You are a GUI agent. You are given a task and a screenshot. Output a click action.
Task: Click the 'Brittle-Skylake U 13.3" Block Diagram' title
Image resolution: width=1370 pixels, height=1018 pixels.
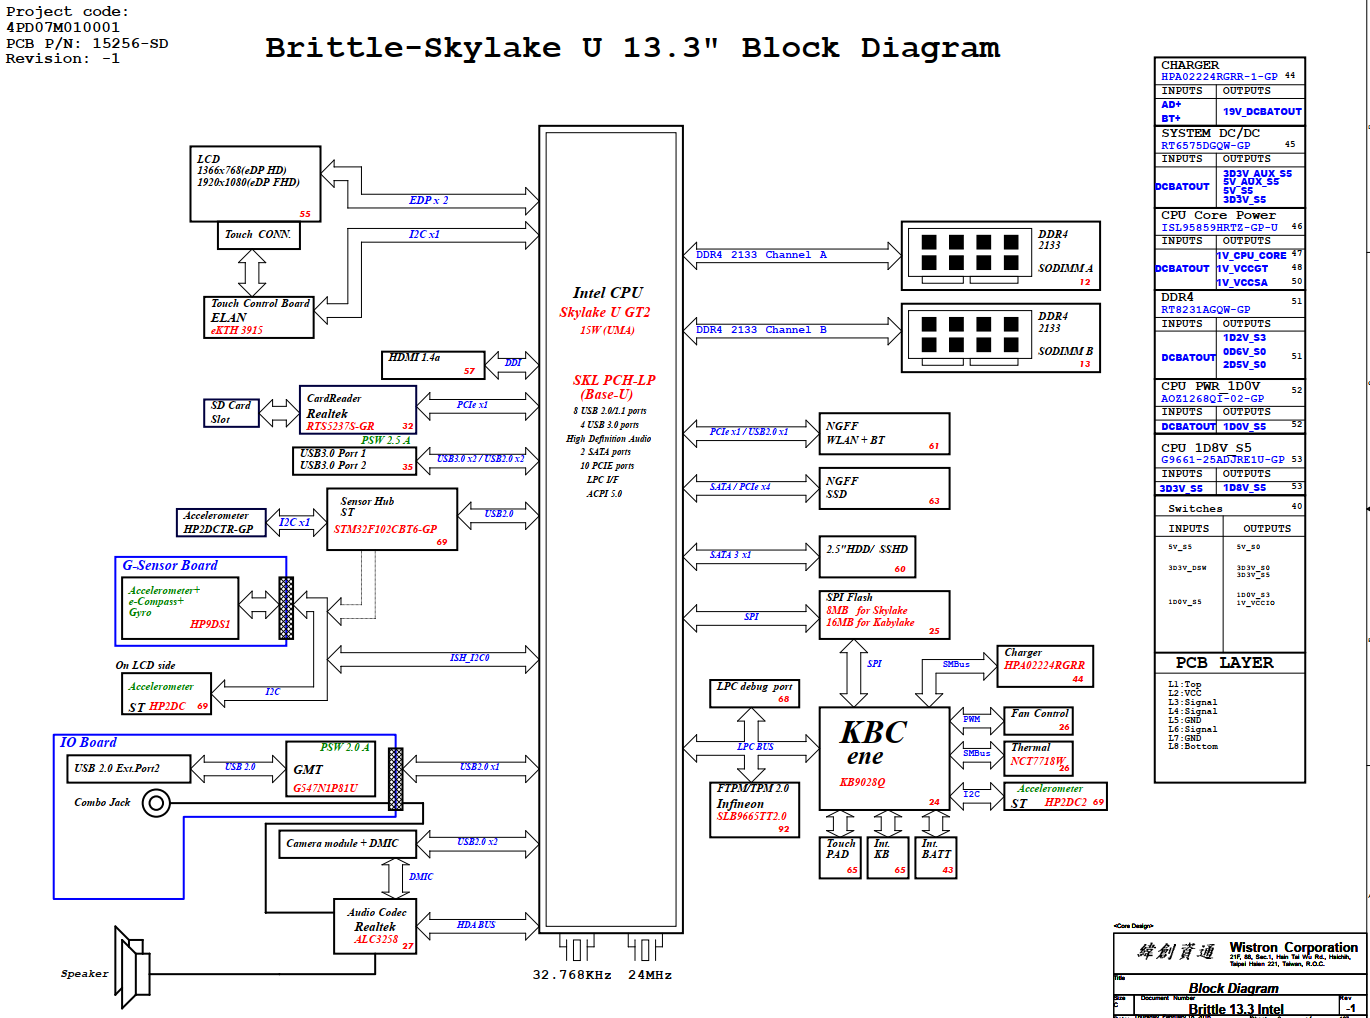point(632,48)
